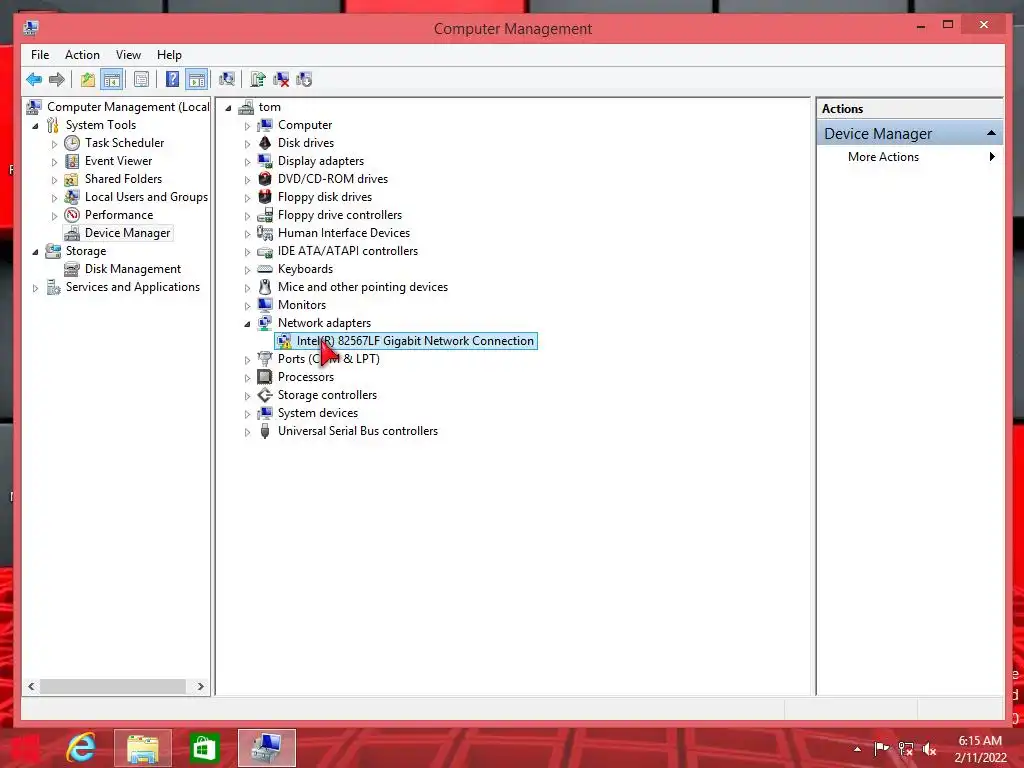Expand the Disk drives category
Viewport: 1024px width, 768px height.
pyautogui.click(x=247, y=144)
